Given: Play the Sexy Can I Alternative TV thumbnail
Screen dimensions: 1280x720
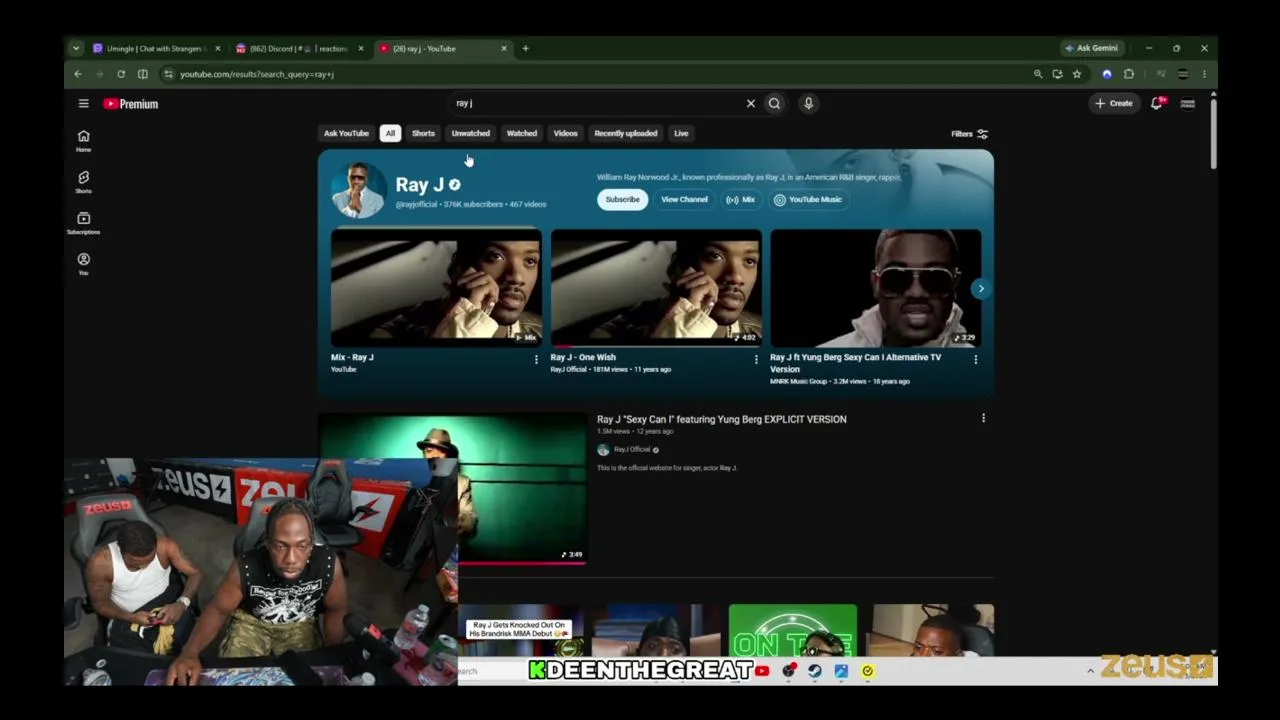Looking at the screenshot, I should [x=876, y=288].
